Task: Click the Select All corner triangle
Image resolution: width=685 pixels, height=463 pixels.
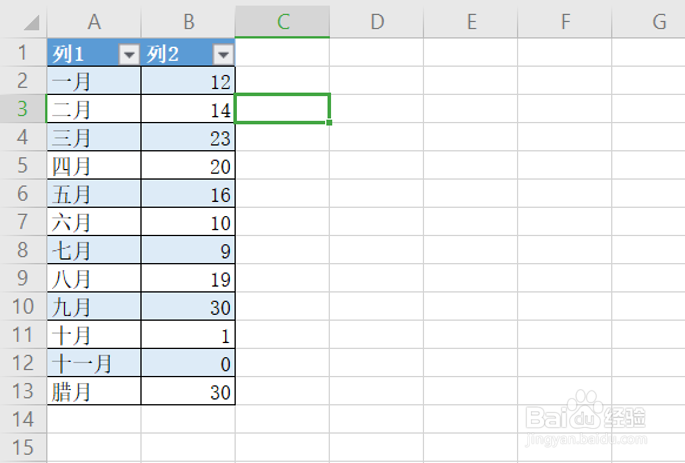Action: (31, 22)
